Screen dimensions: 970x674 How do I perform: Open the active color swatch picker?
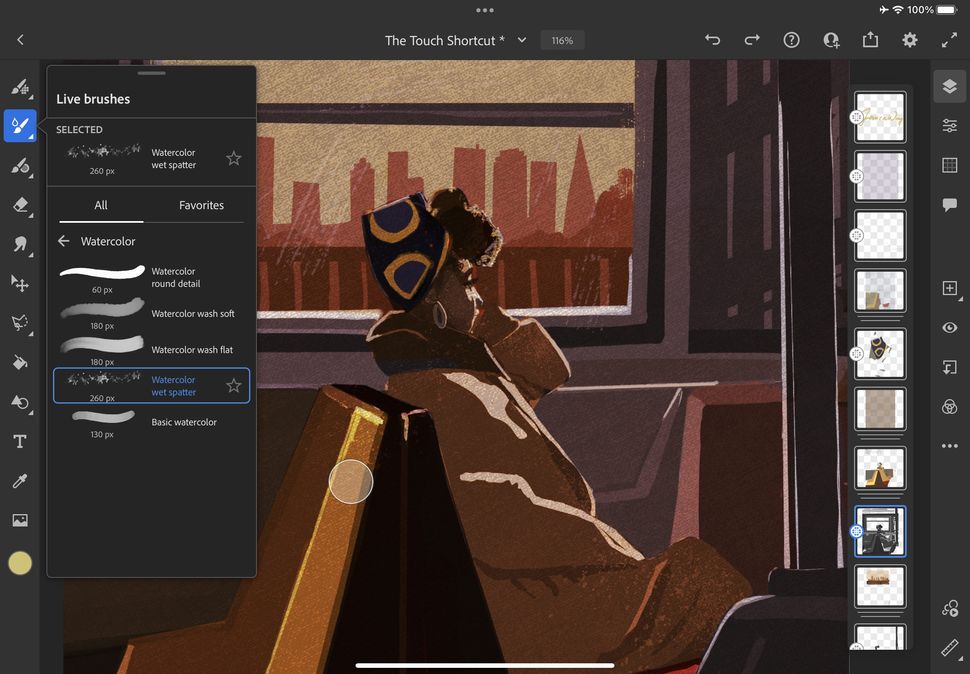[x=20, y=562]
